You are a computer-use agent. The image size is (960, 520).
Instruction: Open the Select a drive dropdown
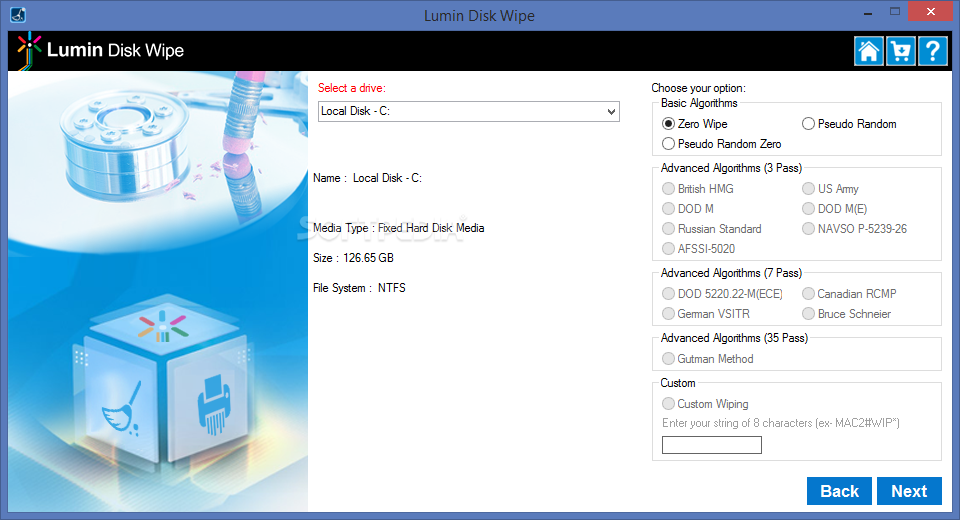469,111
